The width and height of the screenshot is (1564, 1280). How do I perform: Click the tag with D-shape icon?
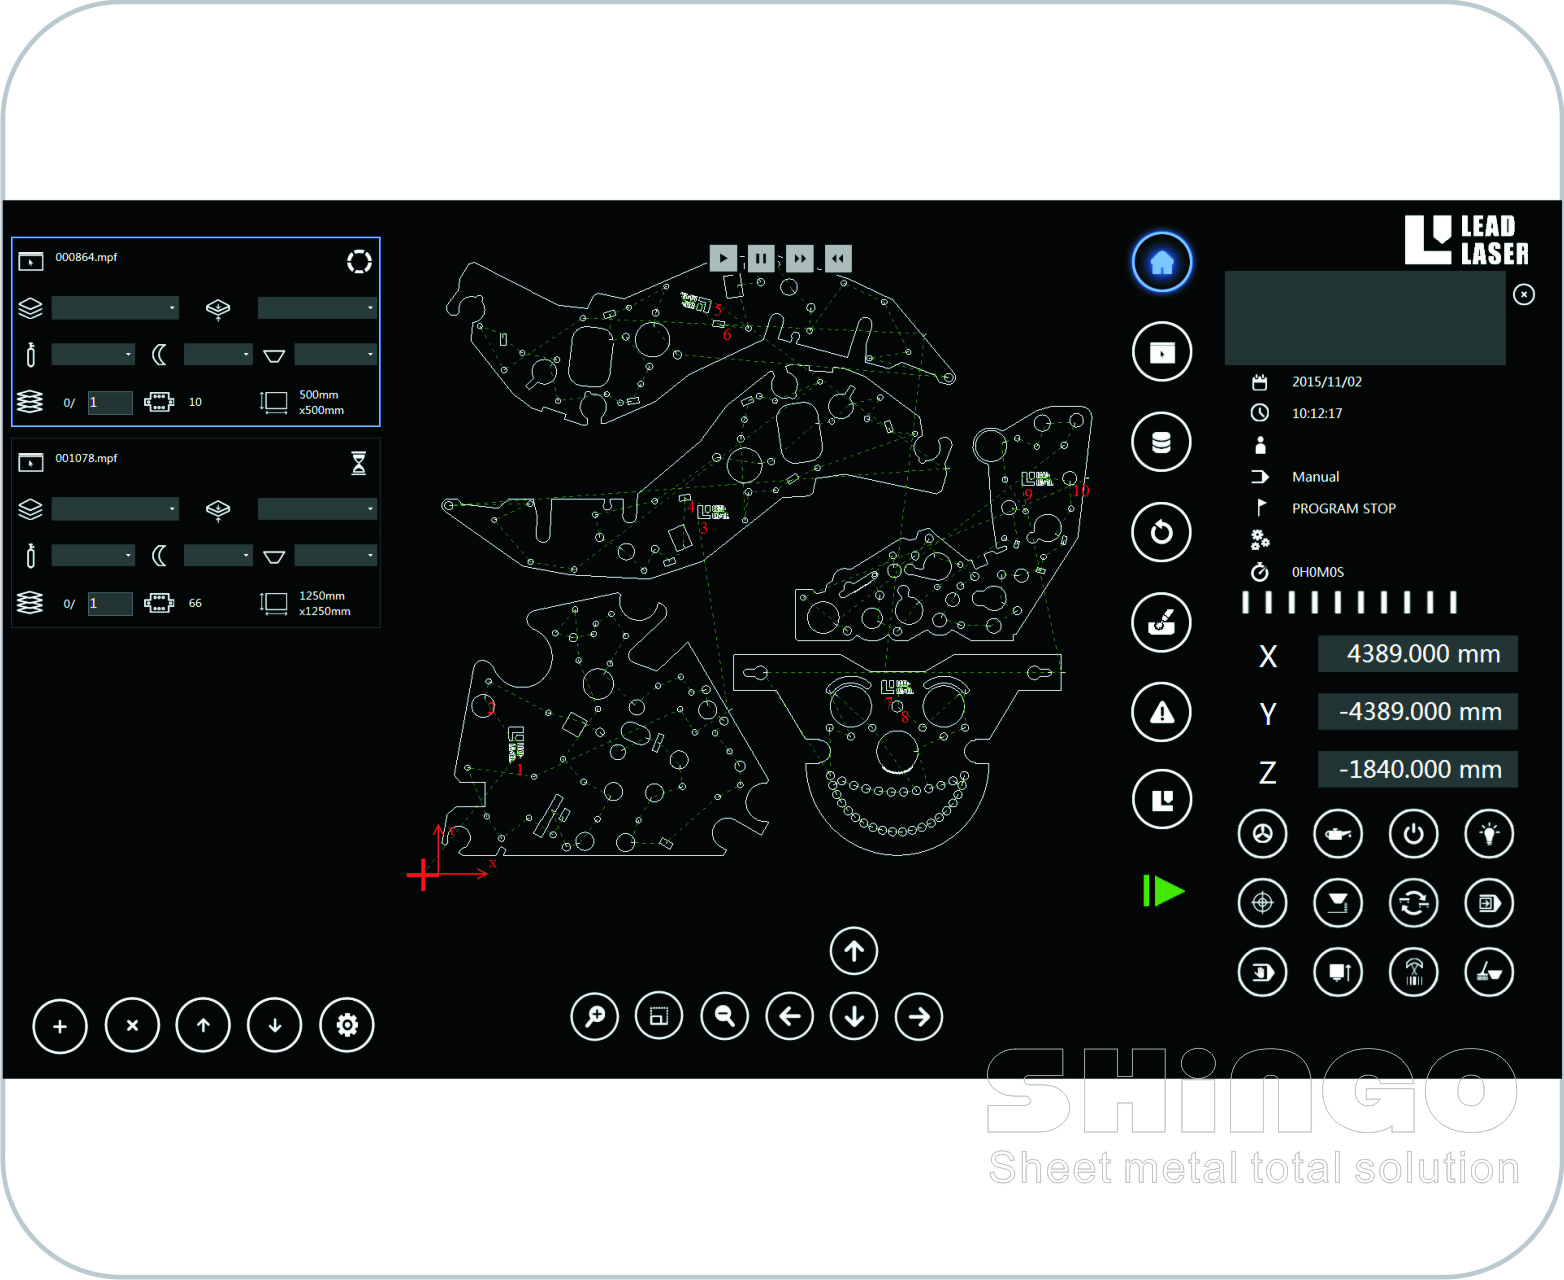pos(1262,972)
